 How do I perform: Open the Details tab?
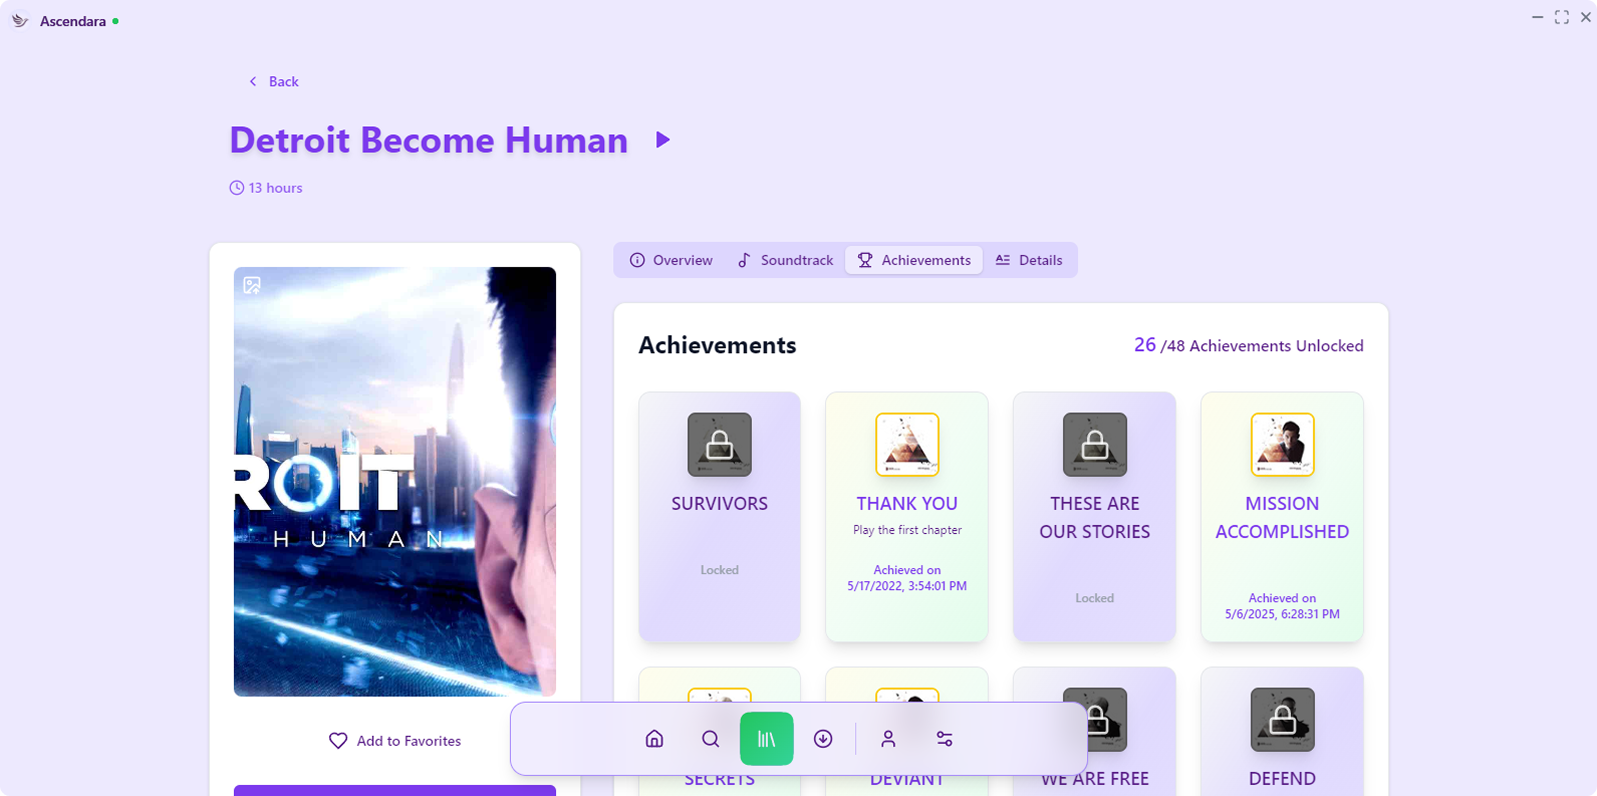point(1029,260)
